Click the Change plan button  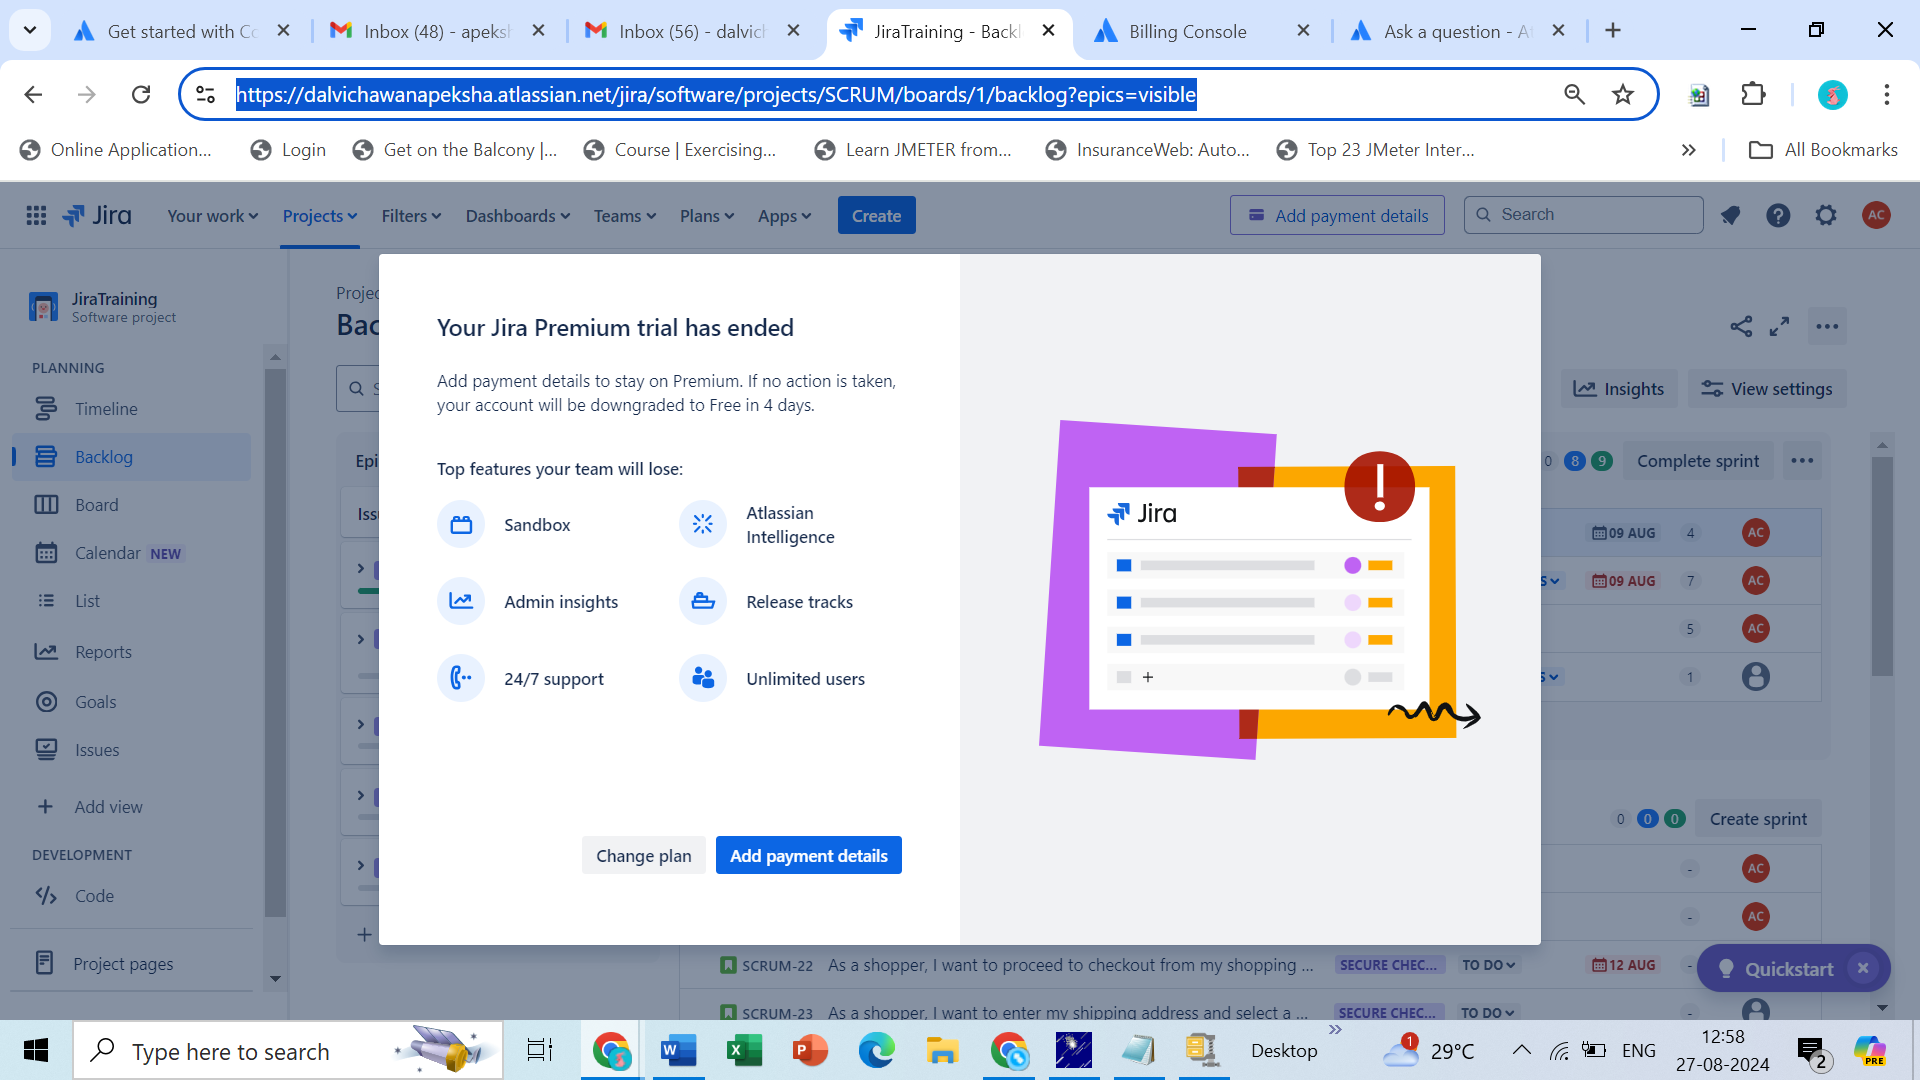click(643, 855)
